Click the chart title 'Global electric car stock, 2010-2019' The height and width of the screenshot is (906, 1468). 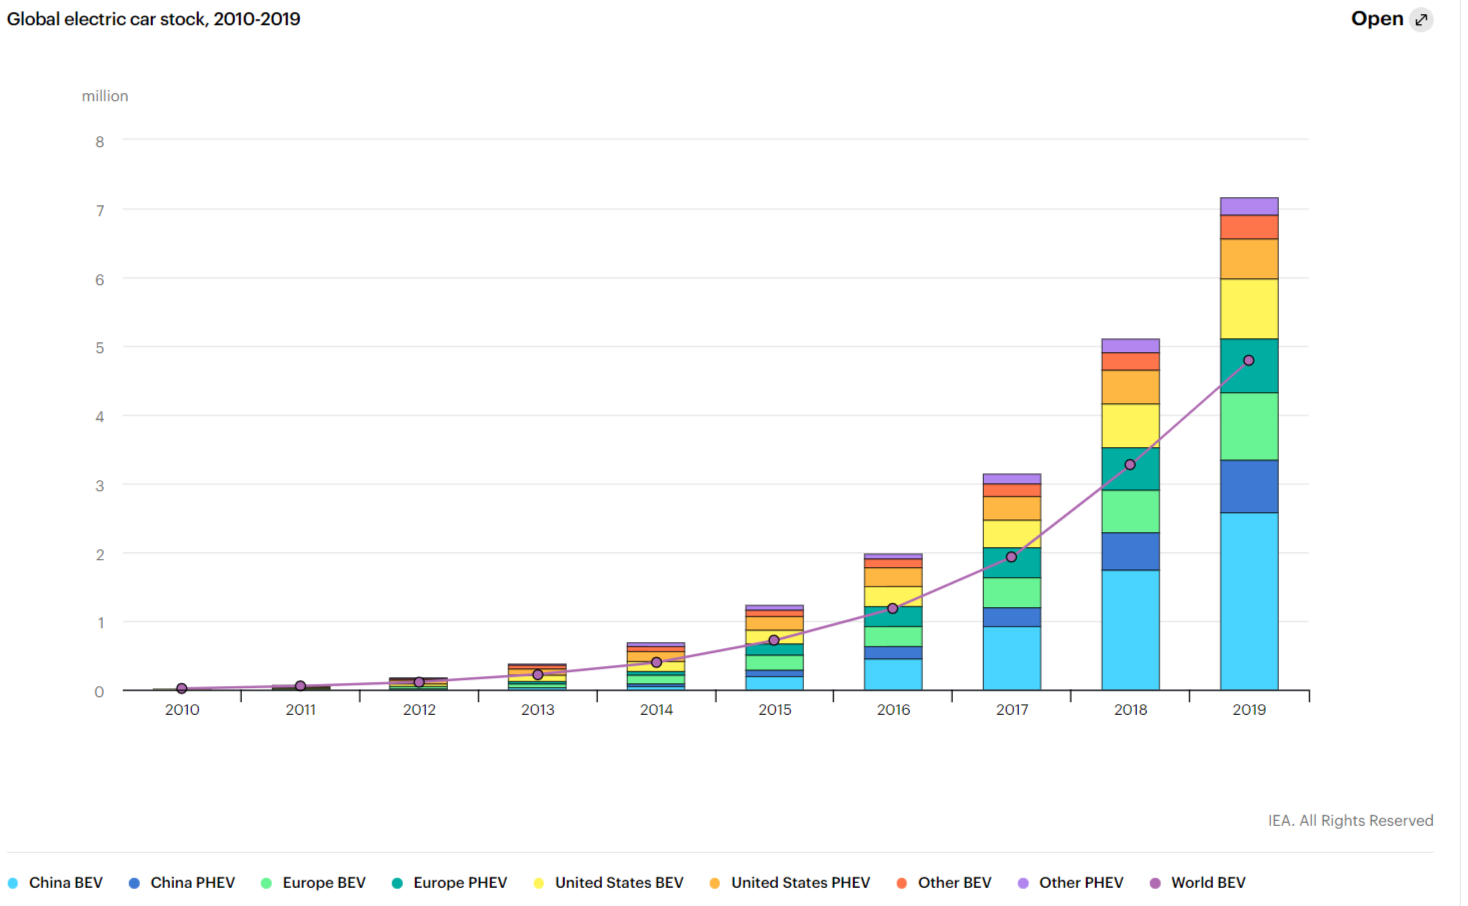click(154, 19)
